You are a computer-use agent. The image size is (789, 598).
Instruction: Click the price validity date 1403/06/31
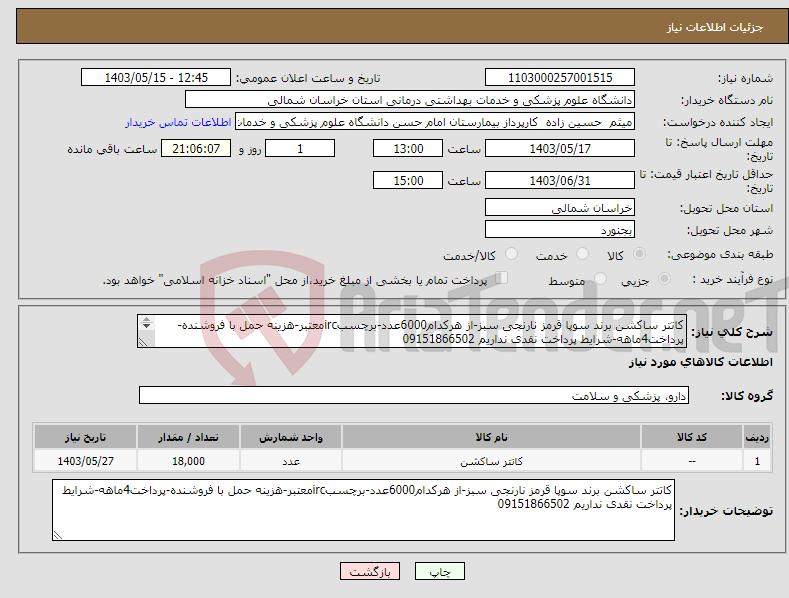[x=560, y=180]
